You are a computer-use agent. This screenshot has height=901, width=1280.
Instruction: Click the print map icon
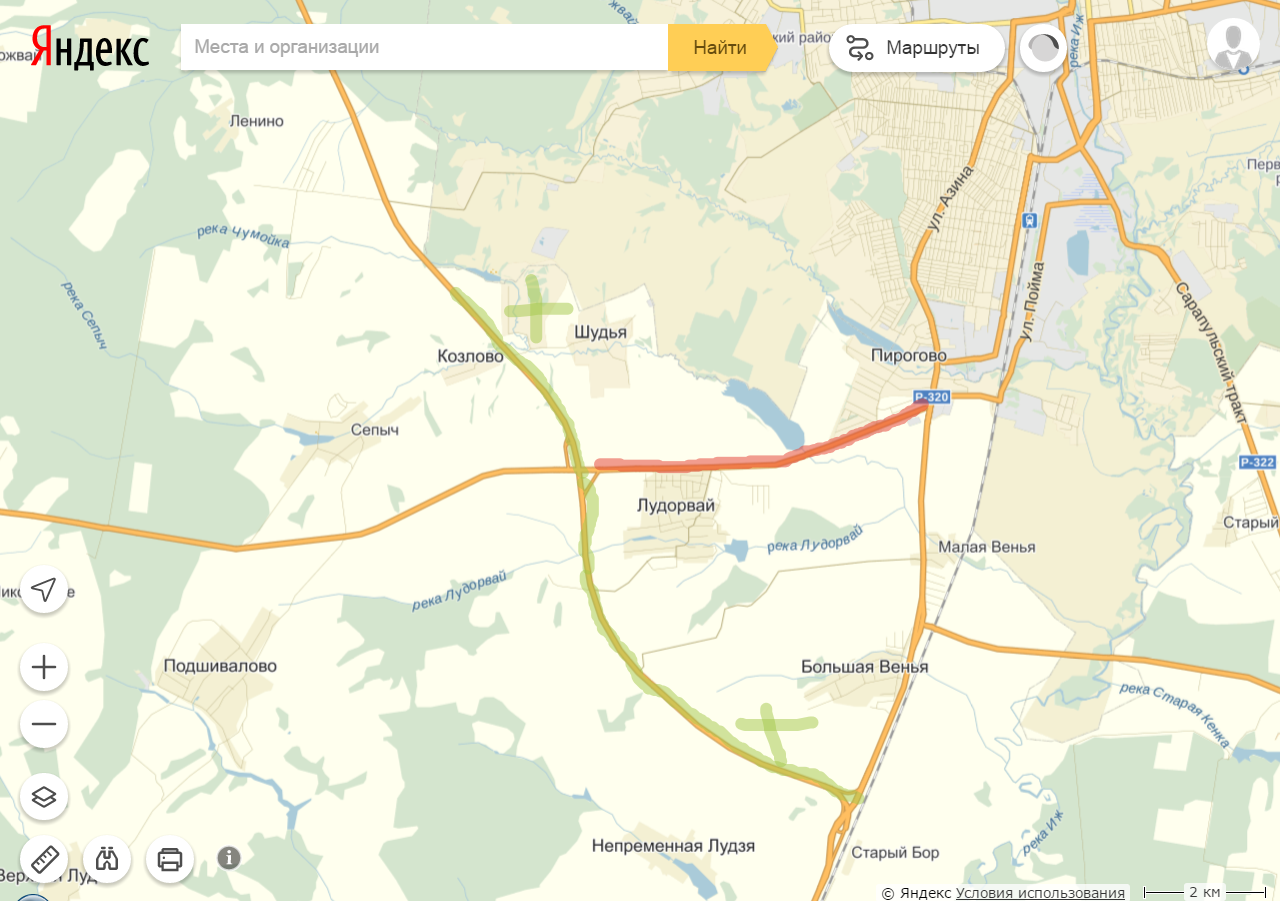pyautogui.click(x=170, y=858)
